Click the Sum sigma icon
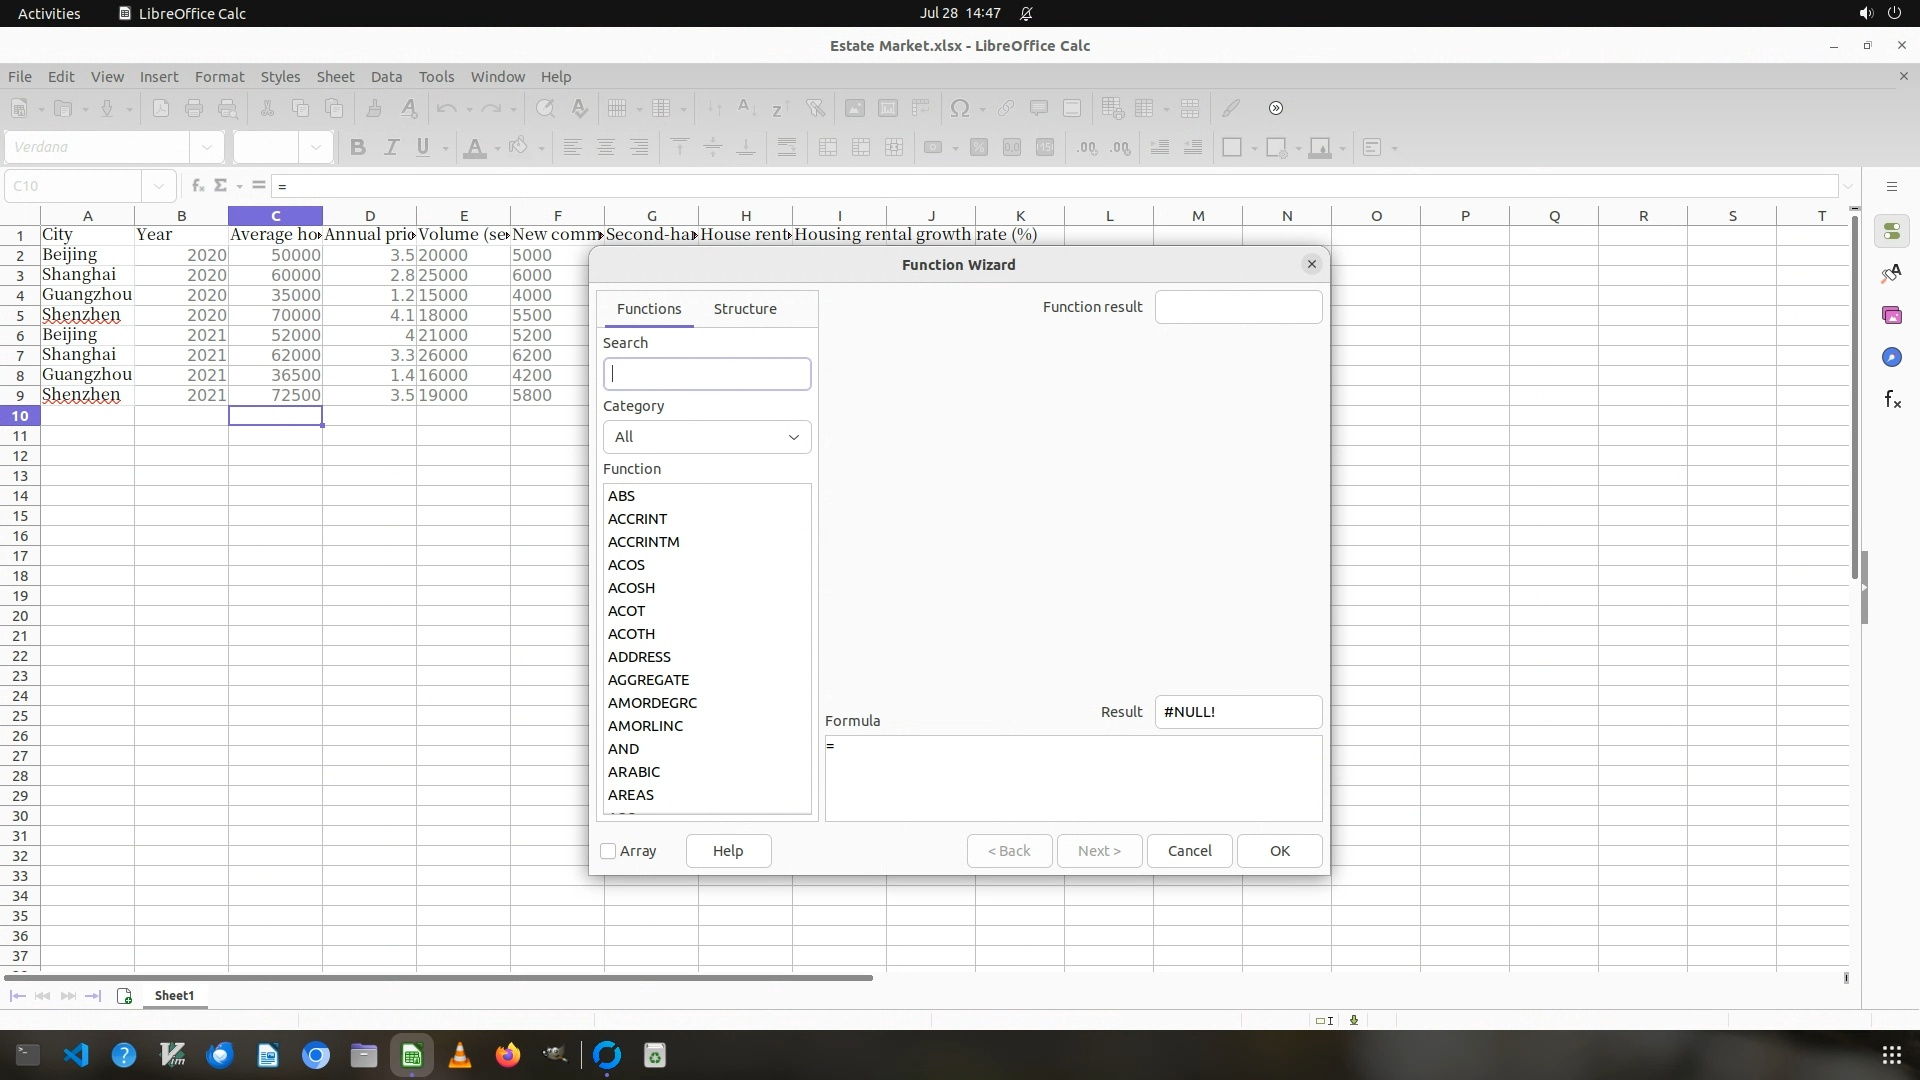 click(x=221, y=186)
